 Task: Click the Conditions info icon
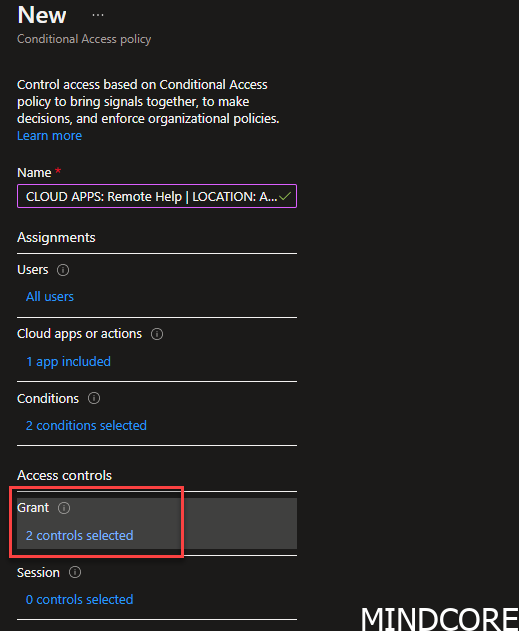94,398
